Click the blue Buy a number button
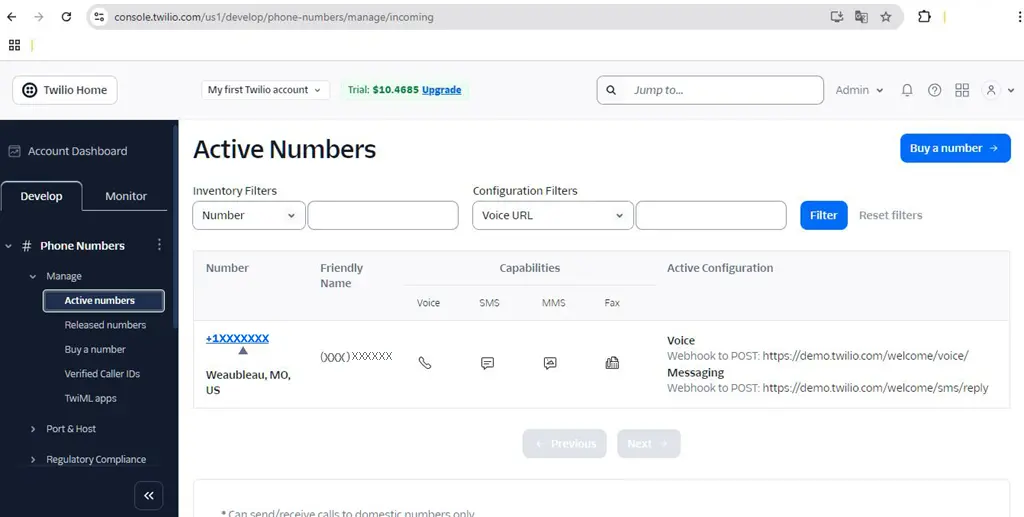The image size is (1024, 517). (x=955, y=148)
